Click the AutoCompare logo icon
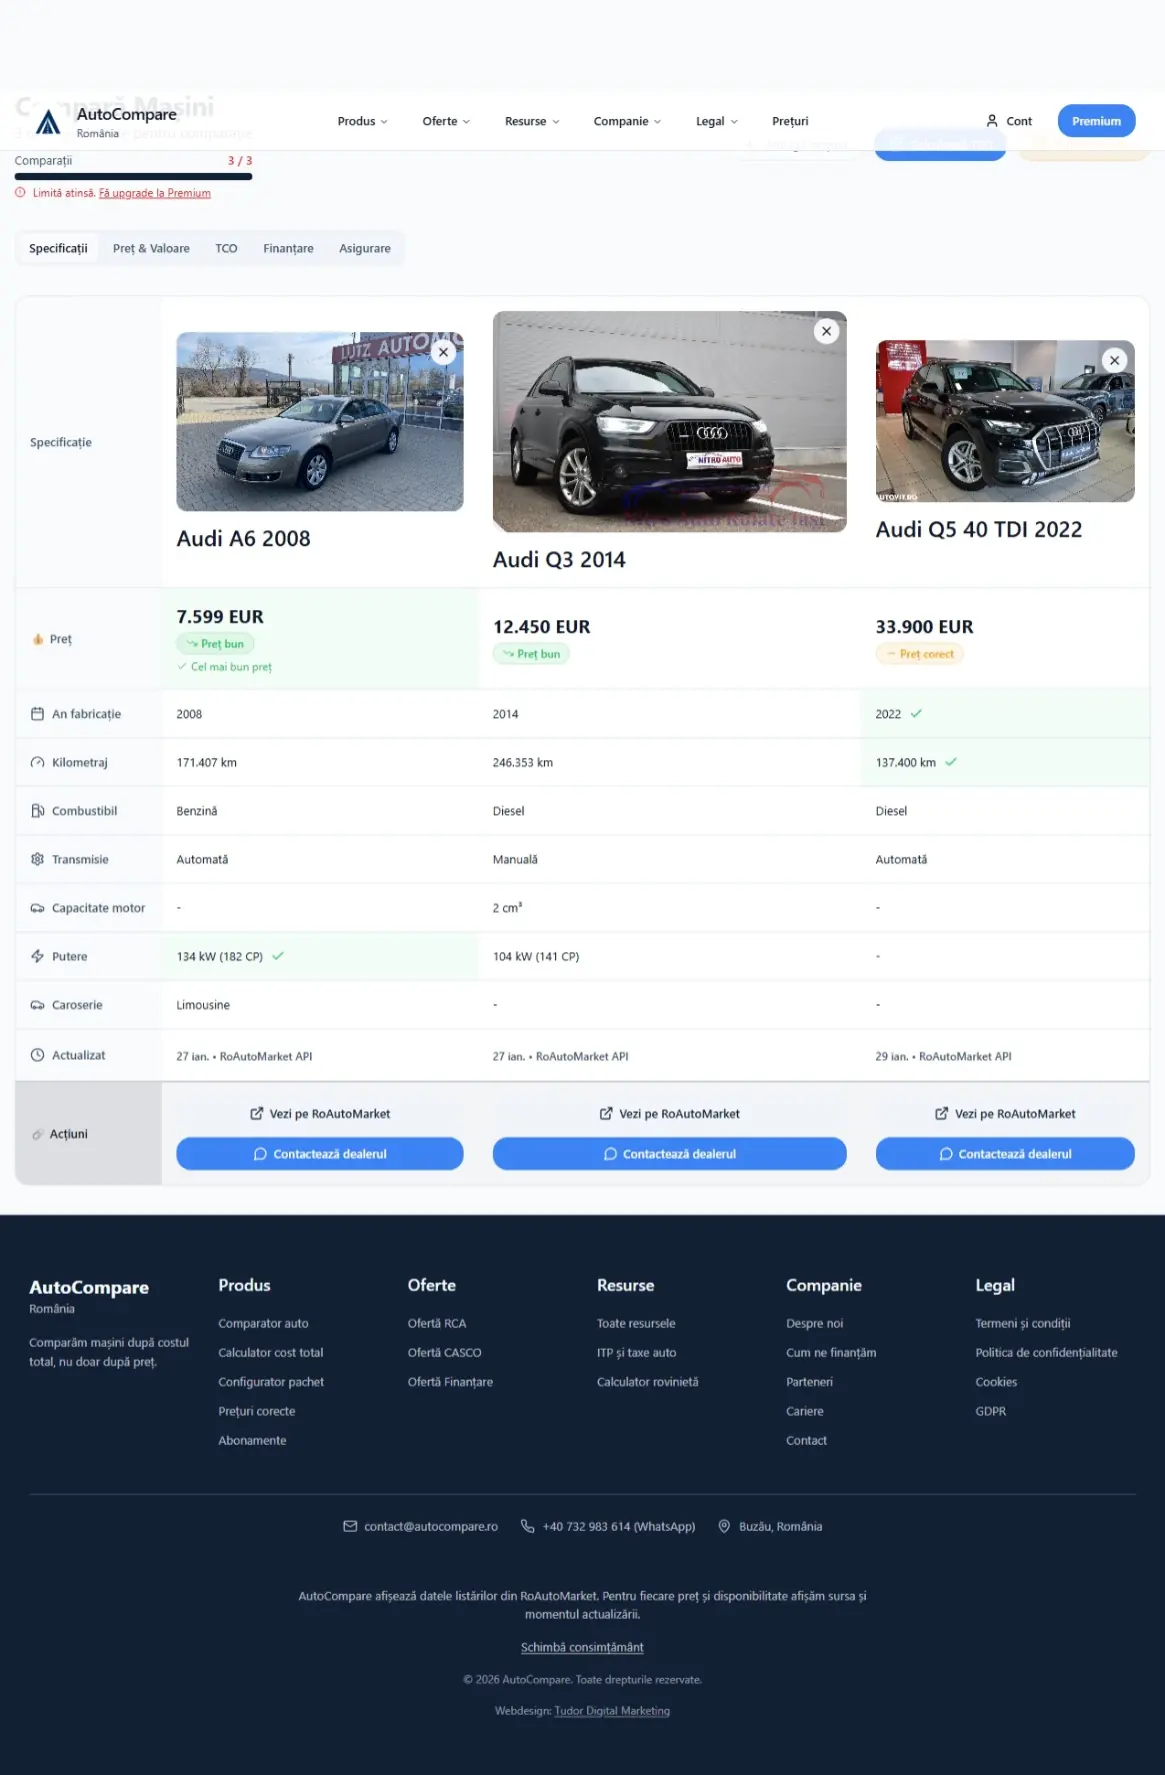Viewport: 1165px width, 1775px height. pos(48,122)
